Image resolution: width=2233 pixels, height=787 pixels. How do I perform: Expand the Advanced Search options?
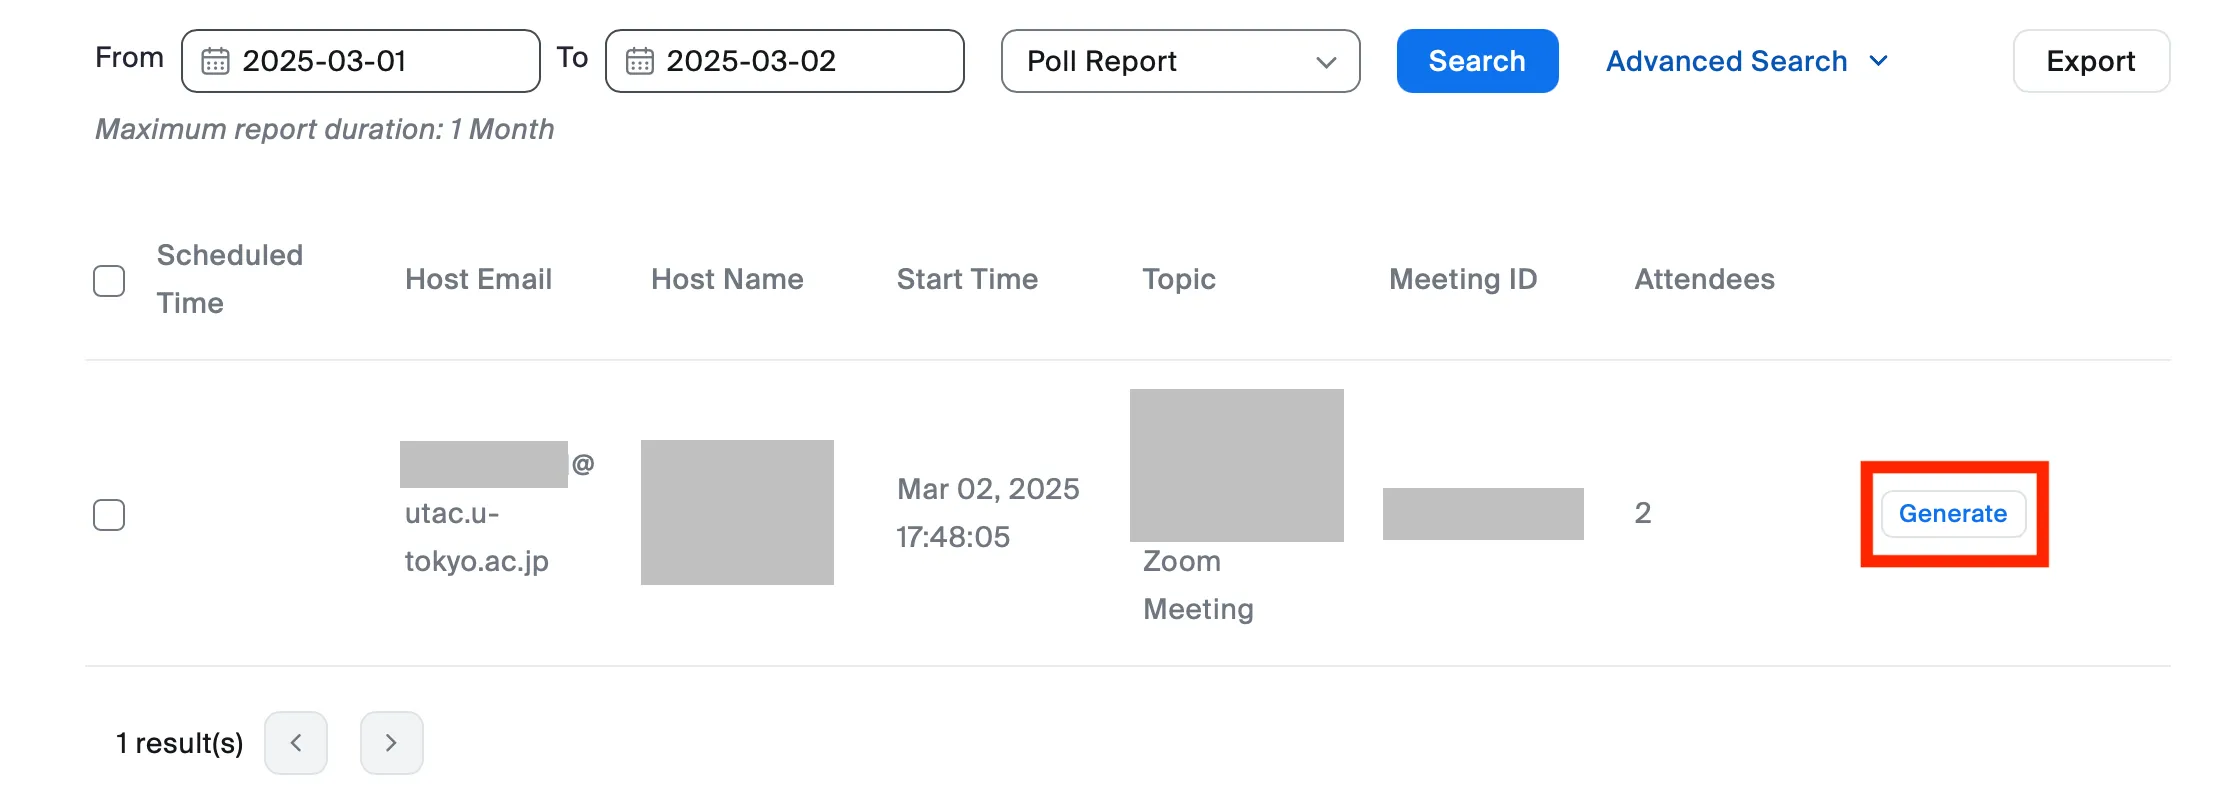[x=1726, y=61]
